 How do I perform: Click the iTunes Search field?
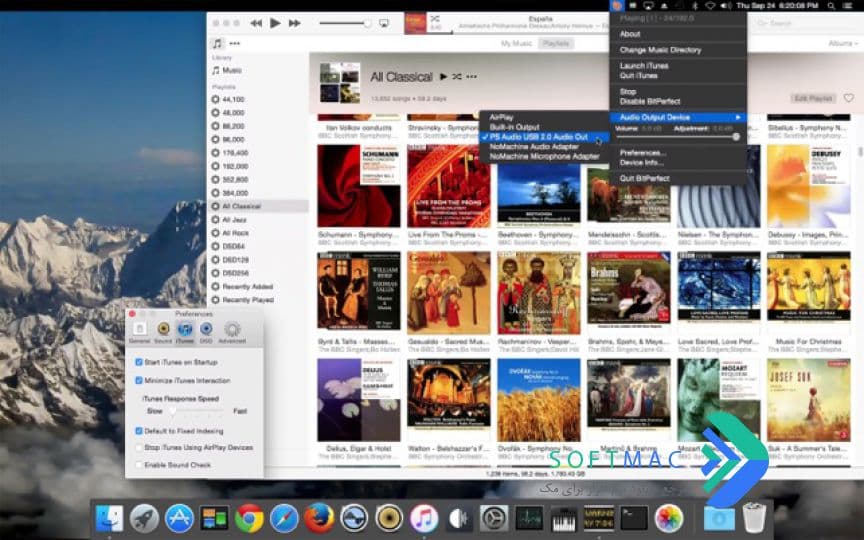pos(804,23)
